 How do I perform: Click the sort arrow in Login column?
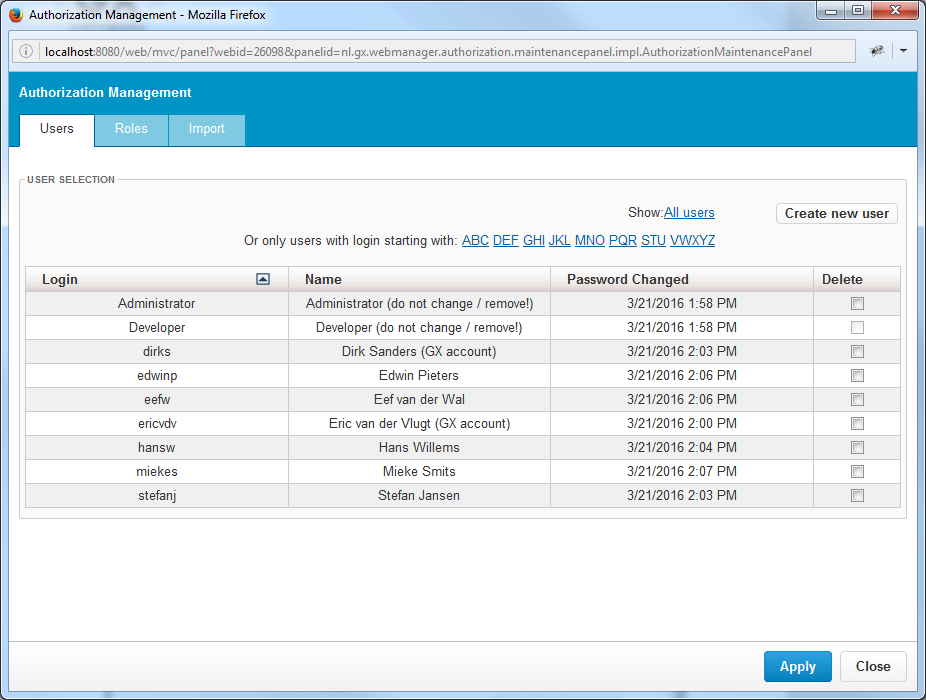(263, 279)
